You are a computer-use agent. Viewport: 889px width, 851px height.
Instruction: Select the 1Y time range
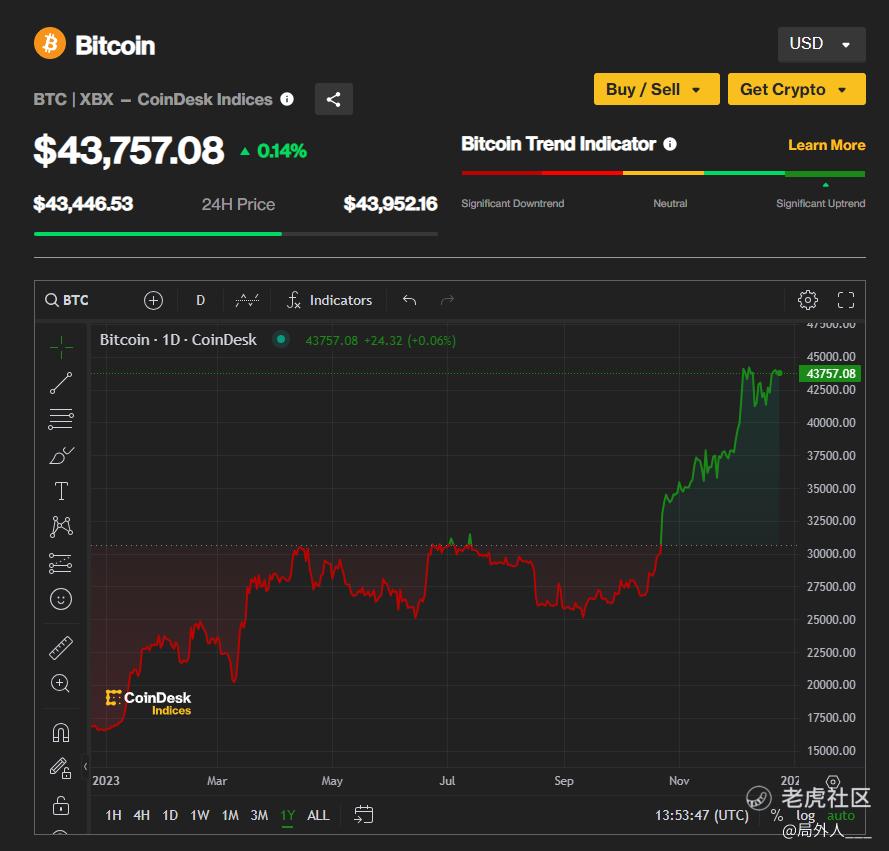(288, 815)
